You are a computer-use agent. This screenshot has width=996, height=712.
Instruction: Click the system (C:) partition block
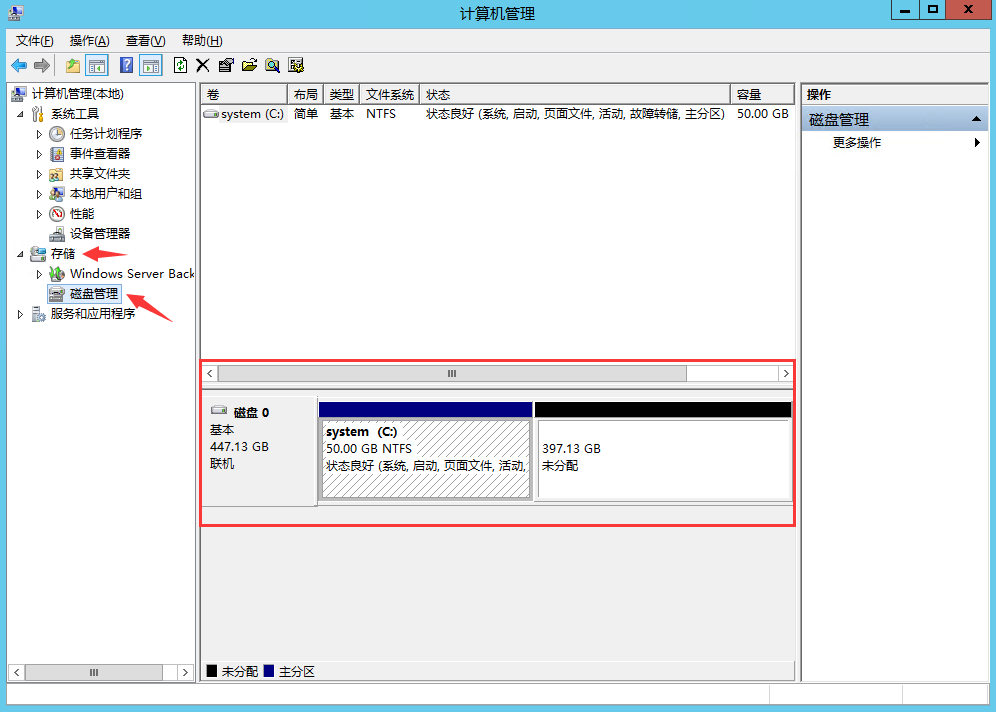[x=425, y=450]
